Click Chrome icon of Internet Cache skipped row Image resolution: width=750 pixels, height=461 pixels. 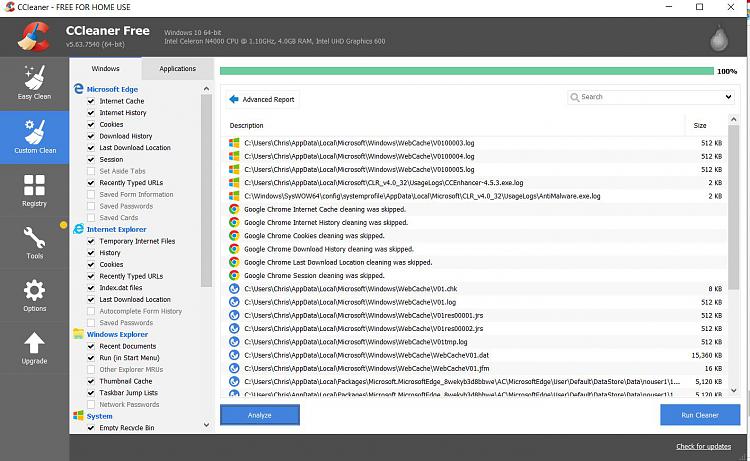pos(234,209)
